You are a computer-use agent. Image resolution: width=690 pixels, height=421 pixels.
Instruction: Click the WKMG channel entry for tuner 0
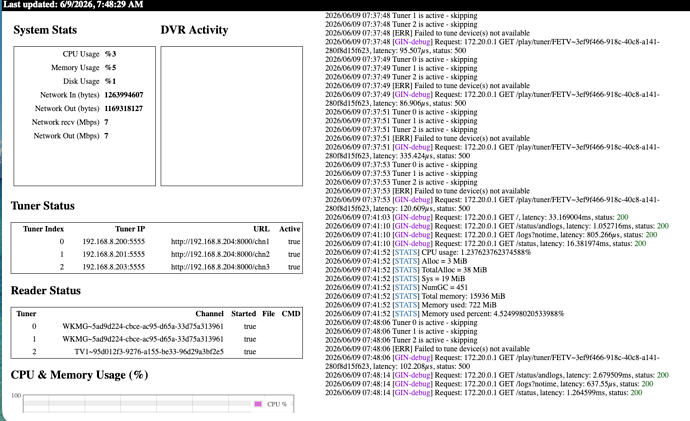pyautogui.click(x=143, y=326)
